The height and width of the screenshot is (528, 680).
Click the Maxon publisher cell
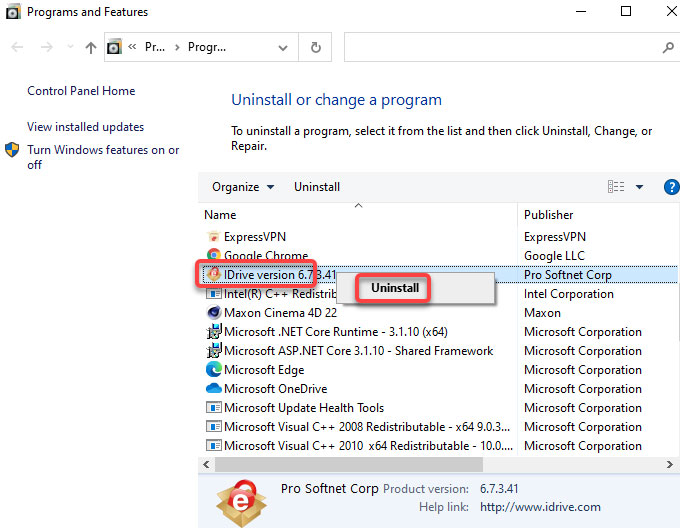point(542,313)
